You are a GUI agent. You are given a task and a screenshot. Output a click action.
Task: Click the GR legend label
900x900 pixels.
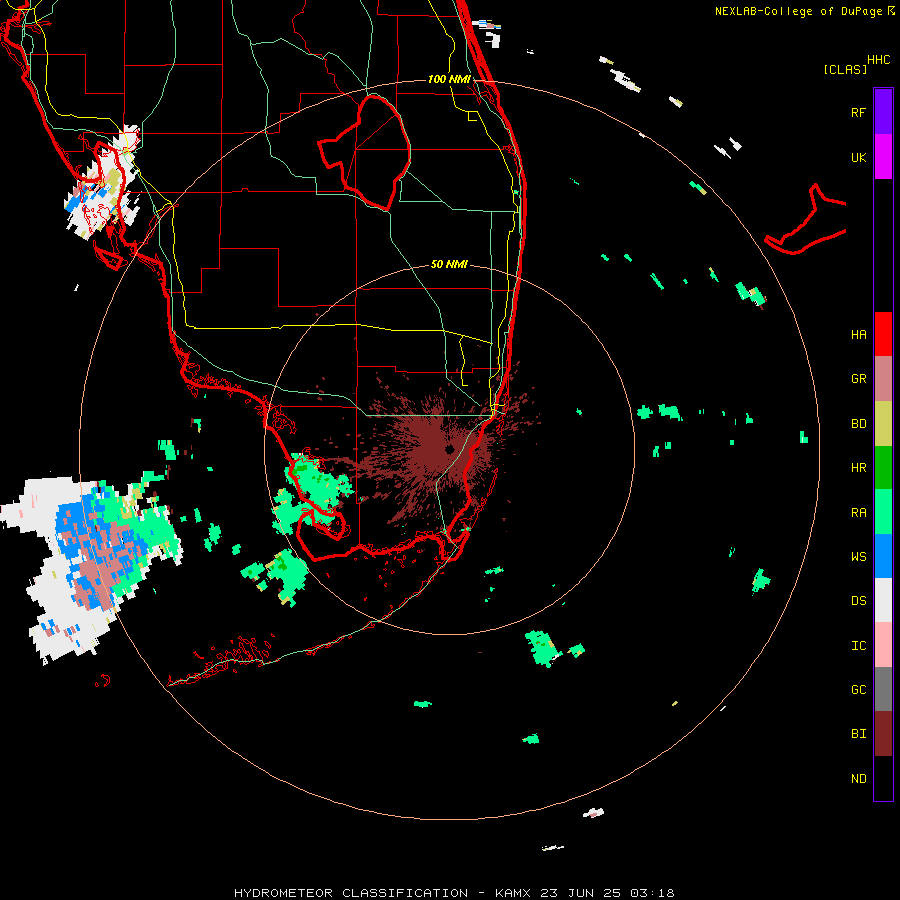(x=858, y=379)
